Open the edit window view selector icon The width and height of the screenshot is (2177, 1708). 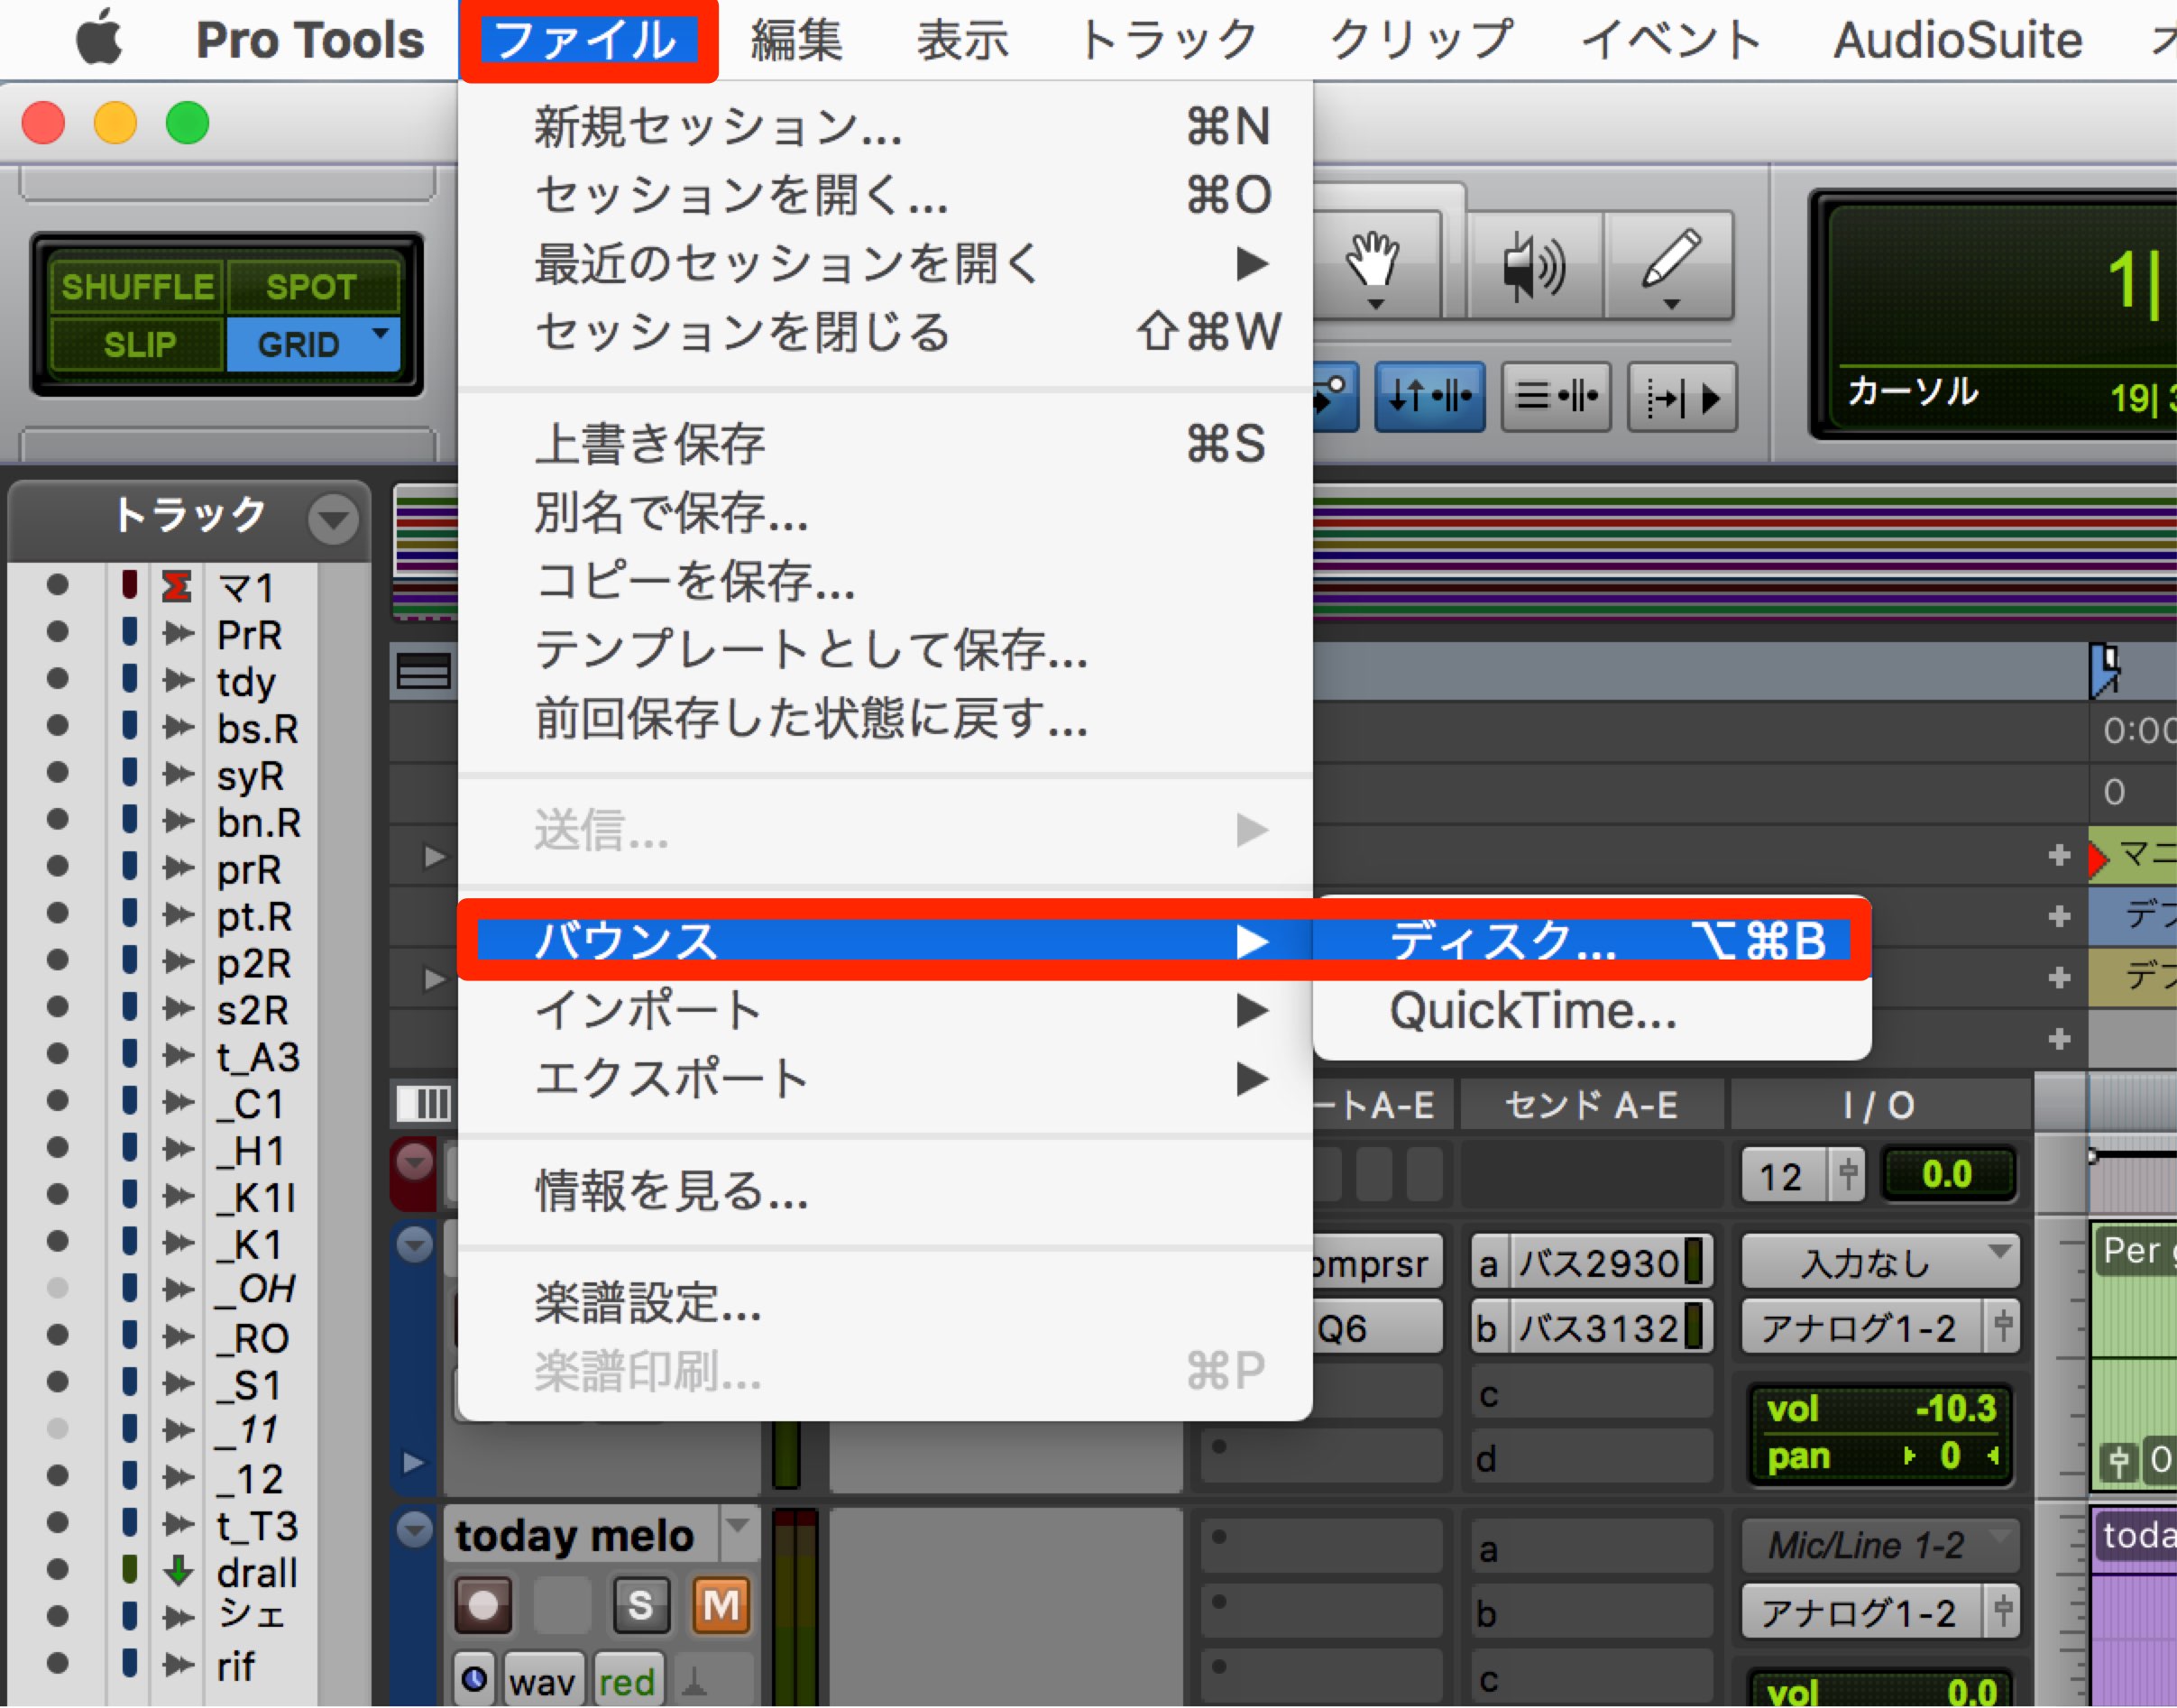click(423, 671)
